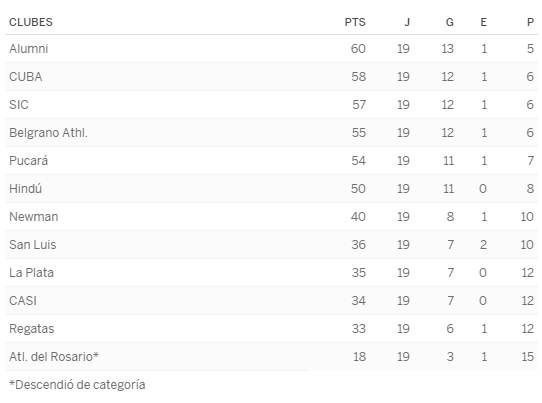
Task: Click the SIC club name
Action: [19, 105]
